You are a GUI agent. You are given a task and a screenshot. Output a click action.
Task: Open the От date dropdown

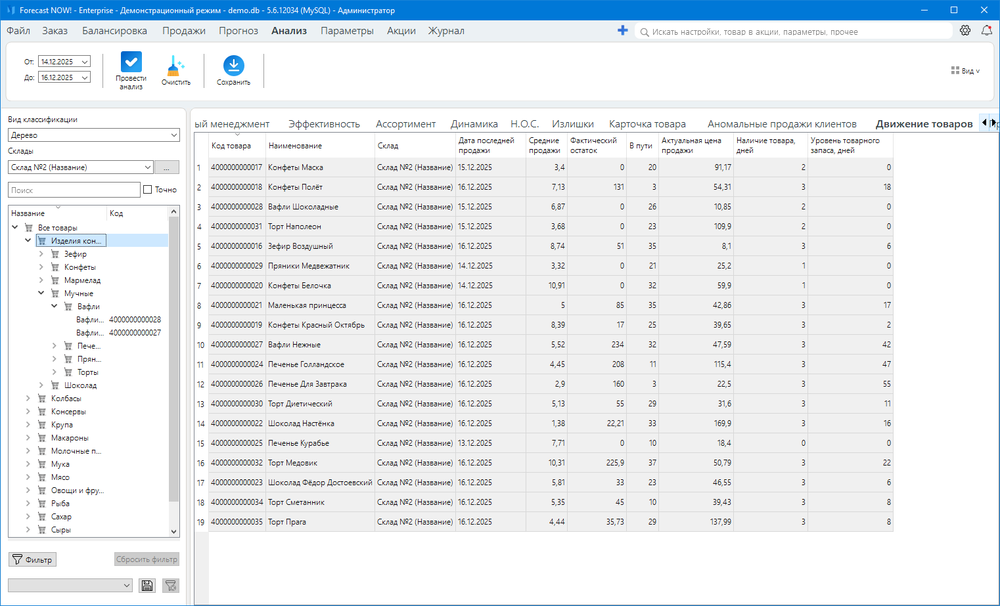(83, 62)
